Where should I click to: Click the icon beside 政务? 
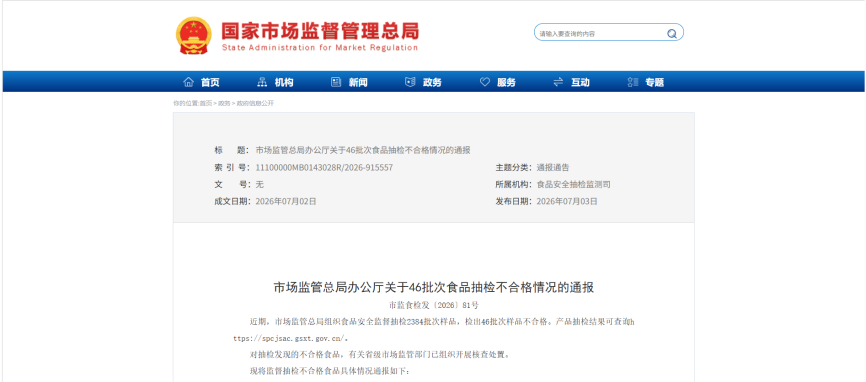(x=410, y=82)
